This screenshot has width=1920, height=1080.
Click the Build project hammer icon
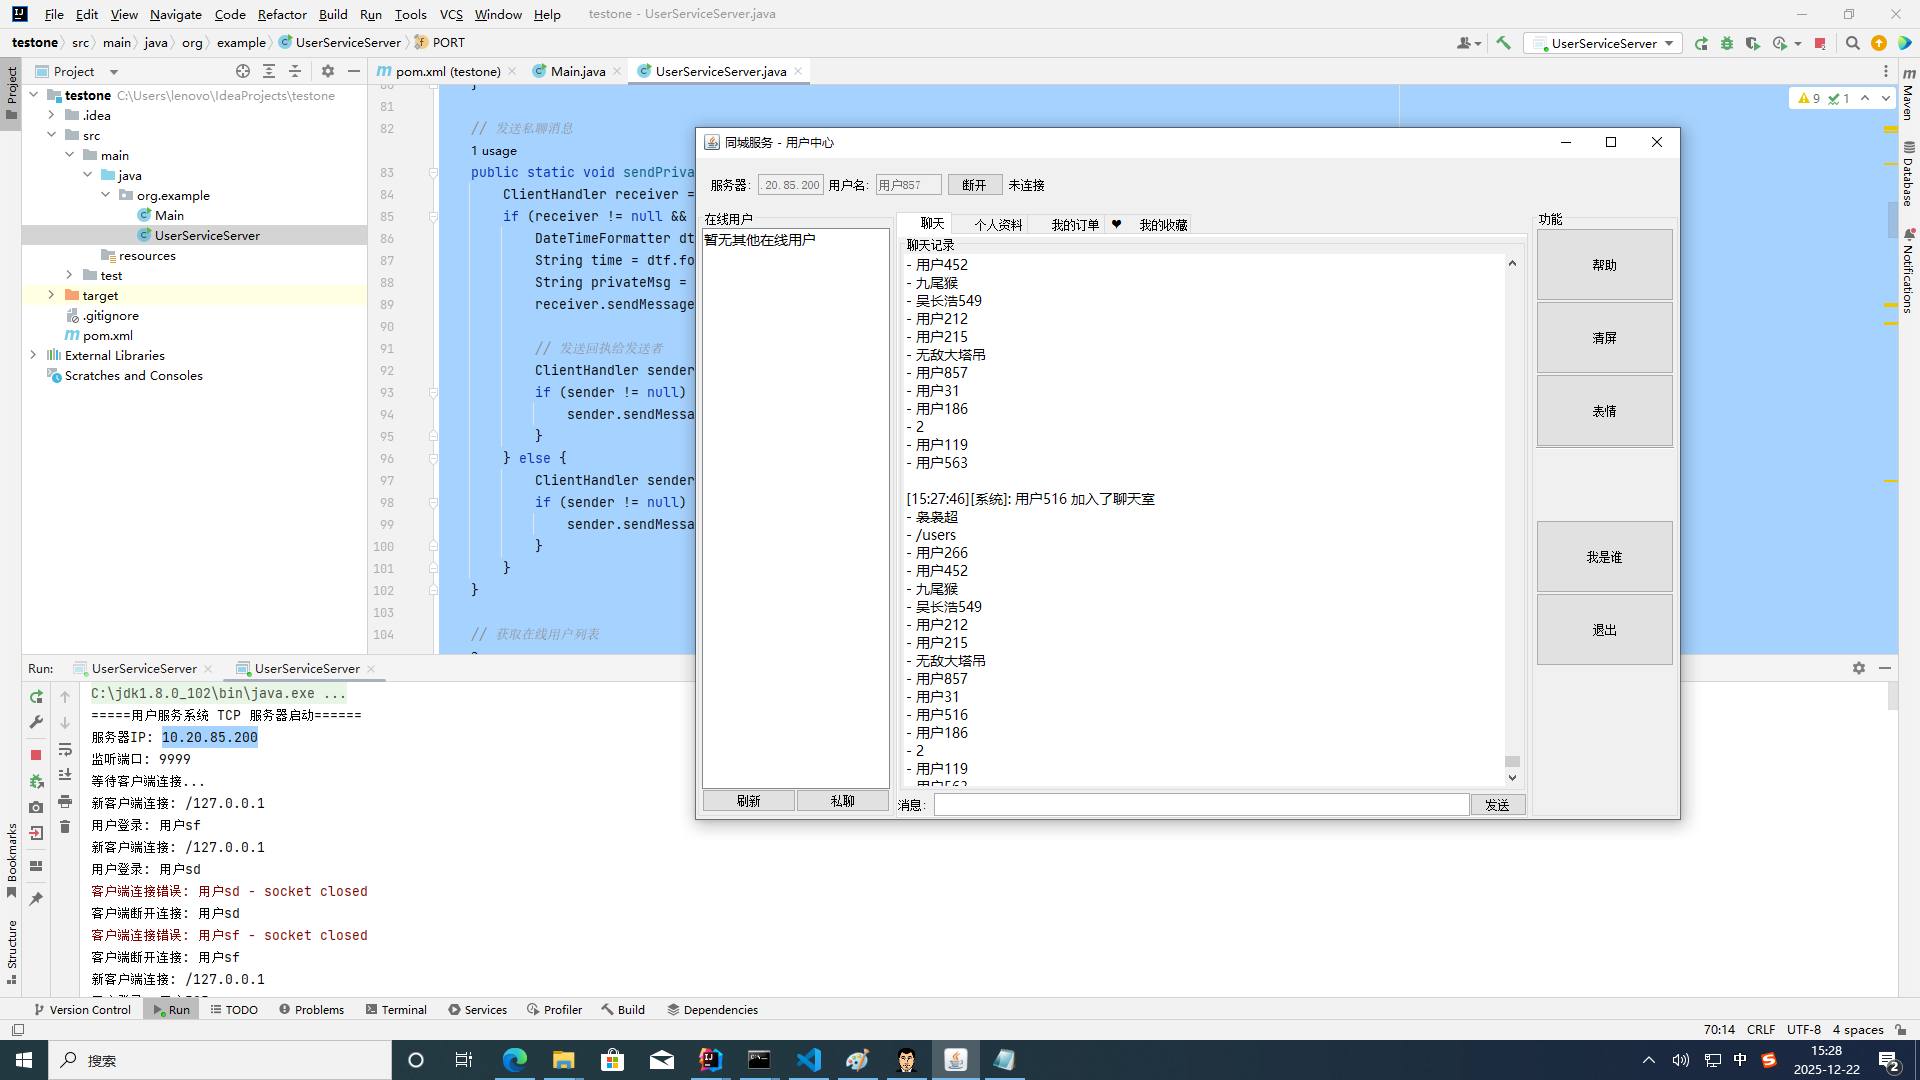[x=1503, y=43]
